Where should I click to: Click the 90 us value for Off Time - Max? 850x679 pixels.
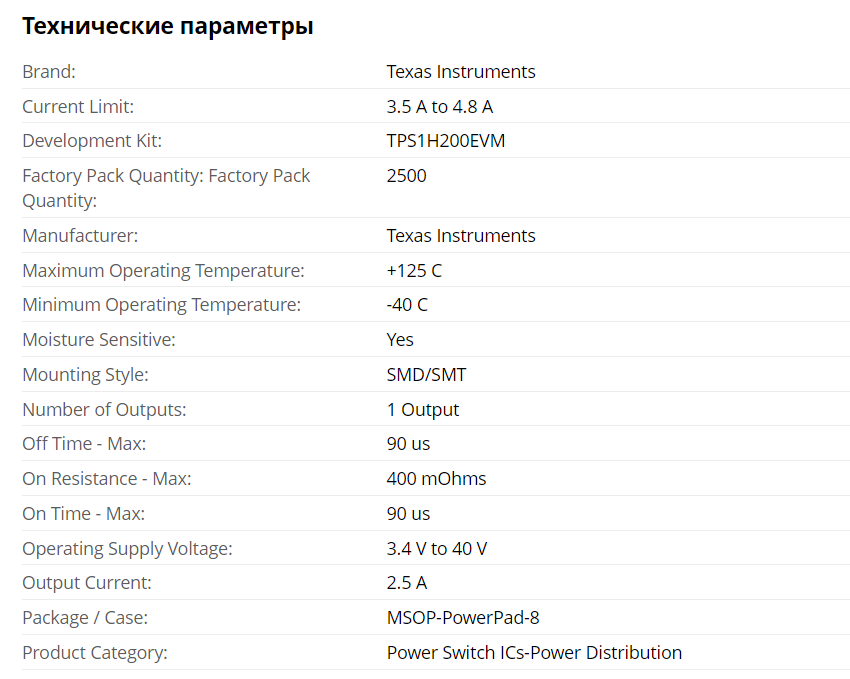408,444
